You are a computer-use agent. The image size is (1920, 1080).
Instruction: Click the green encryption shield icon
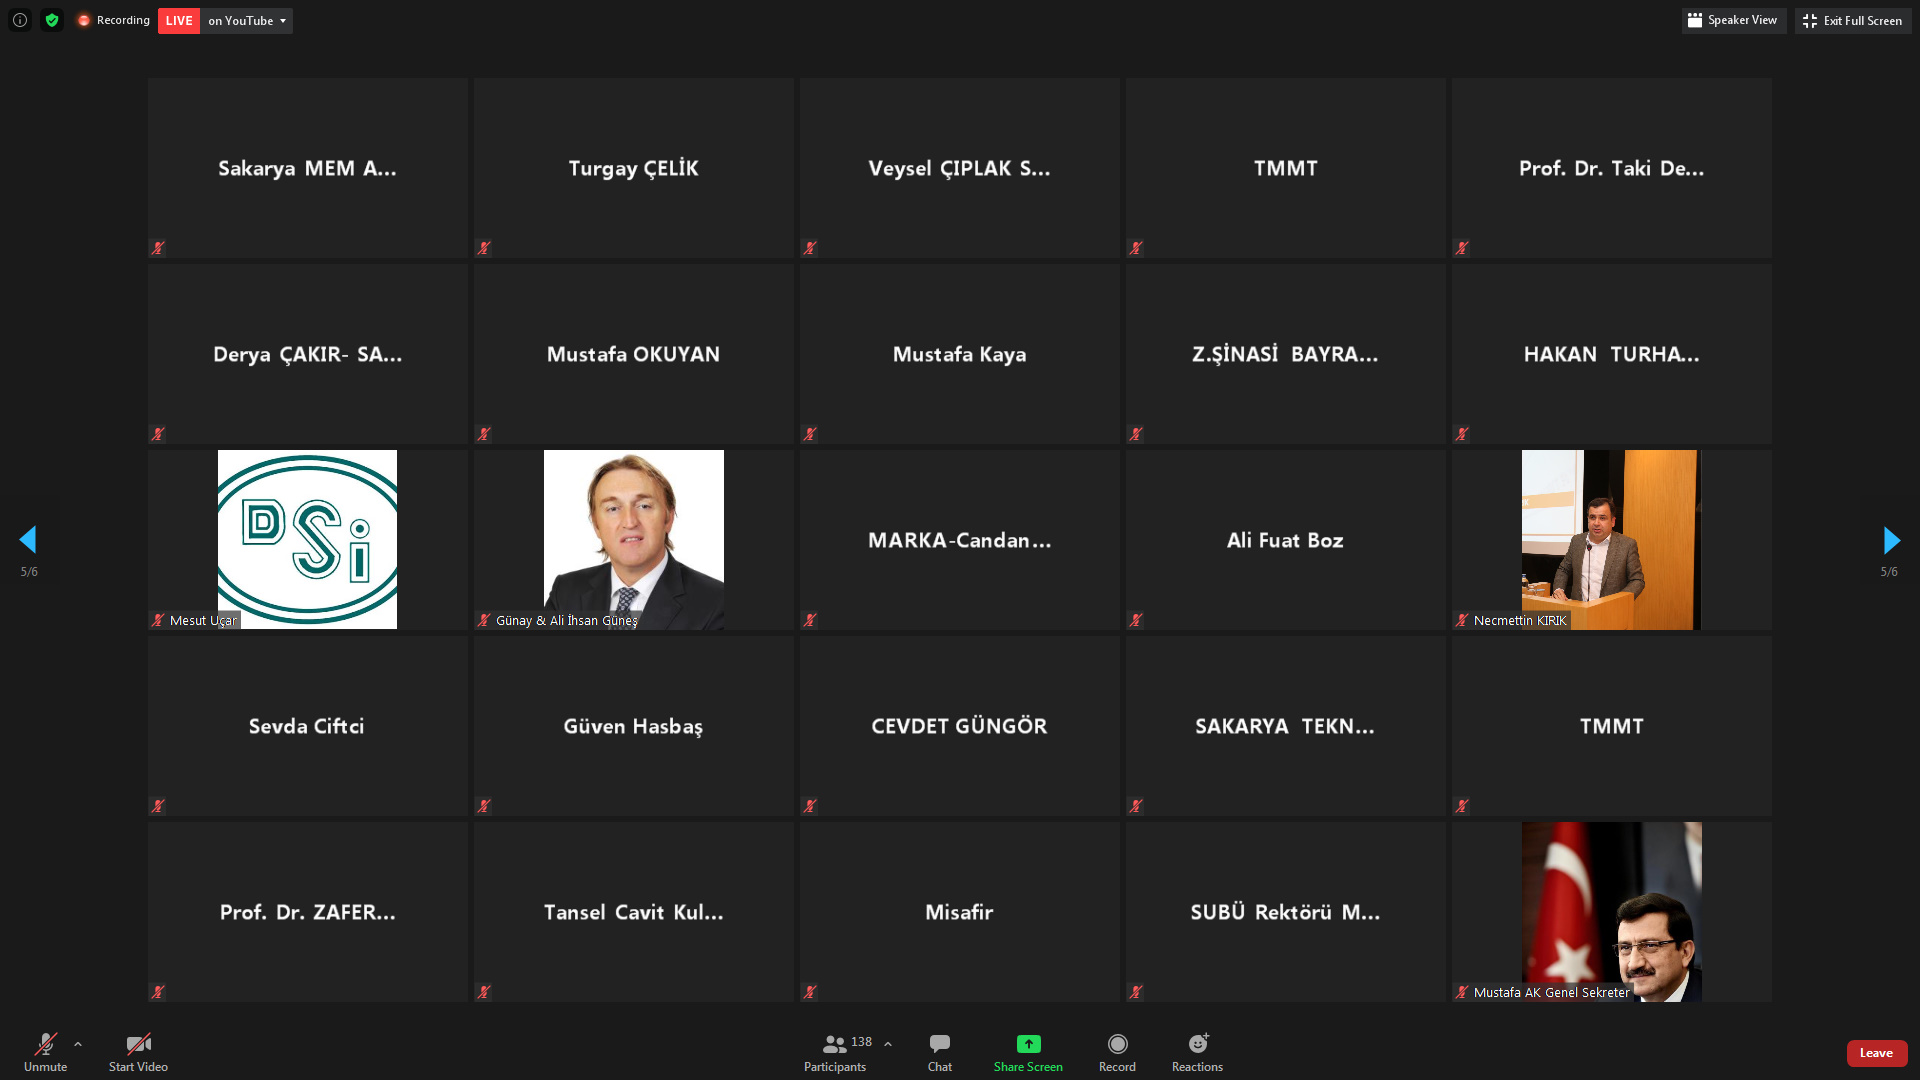(x=52, y=20)
